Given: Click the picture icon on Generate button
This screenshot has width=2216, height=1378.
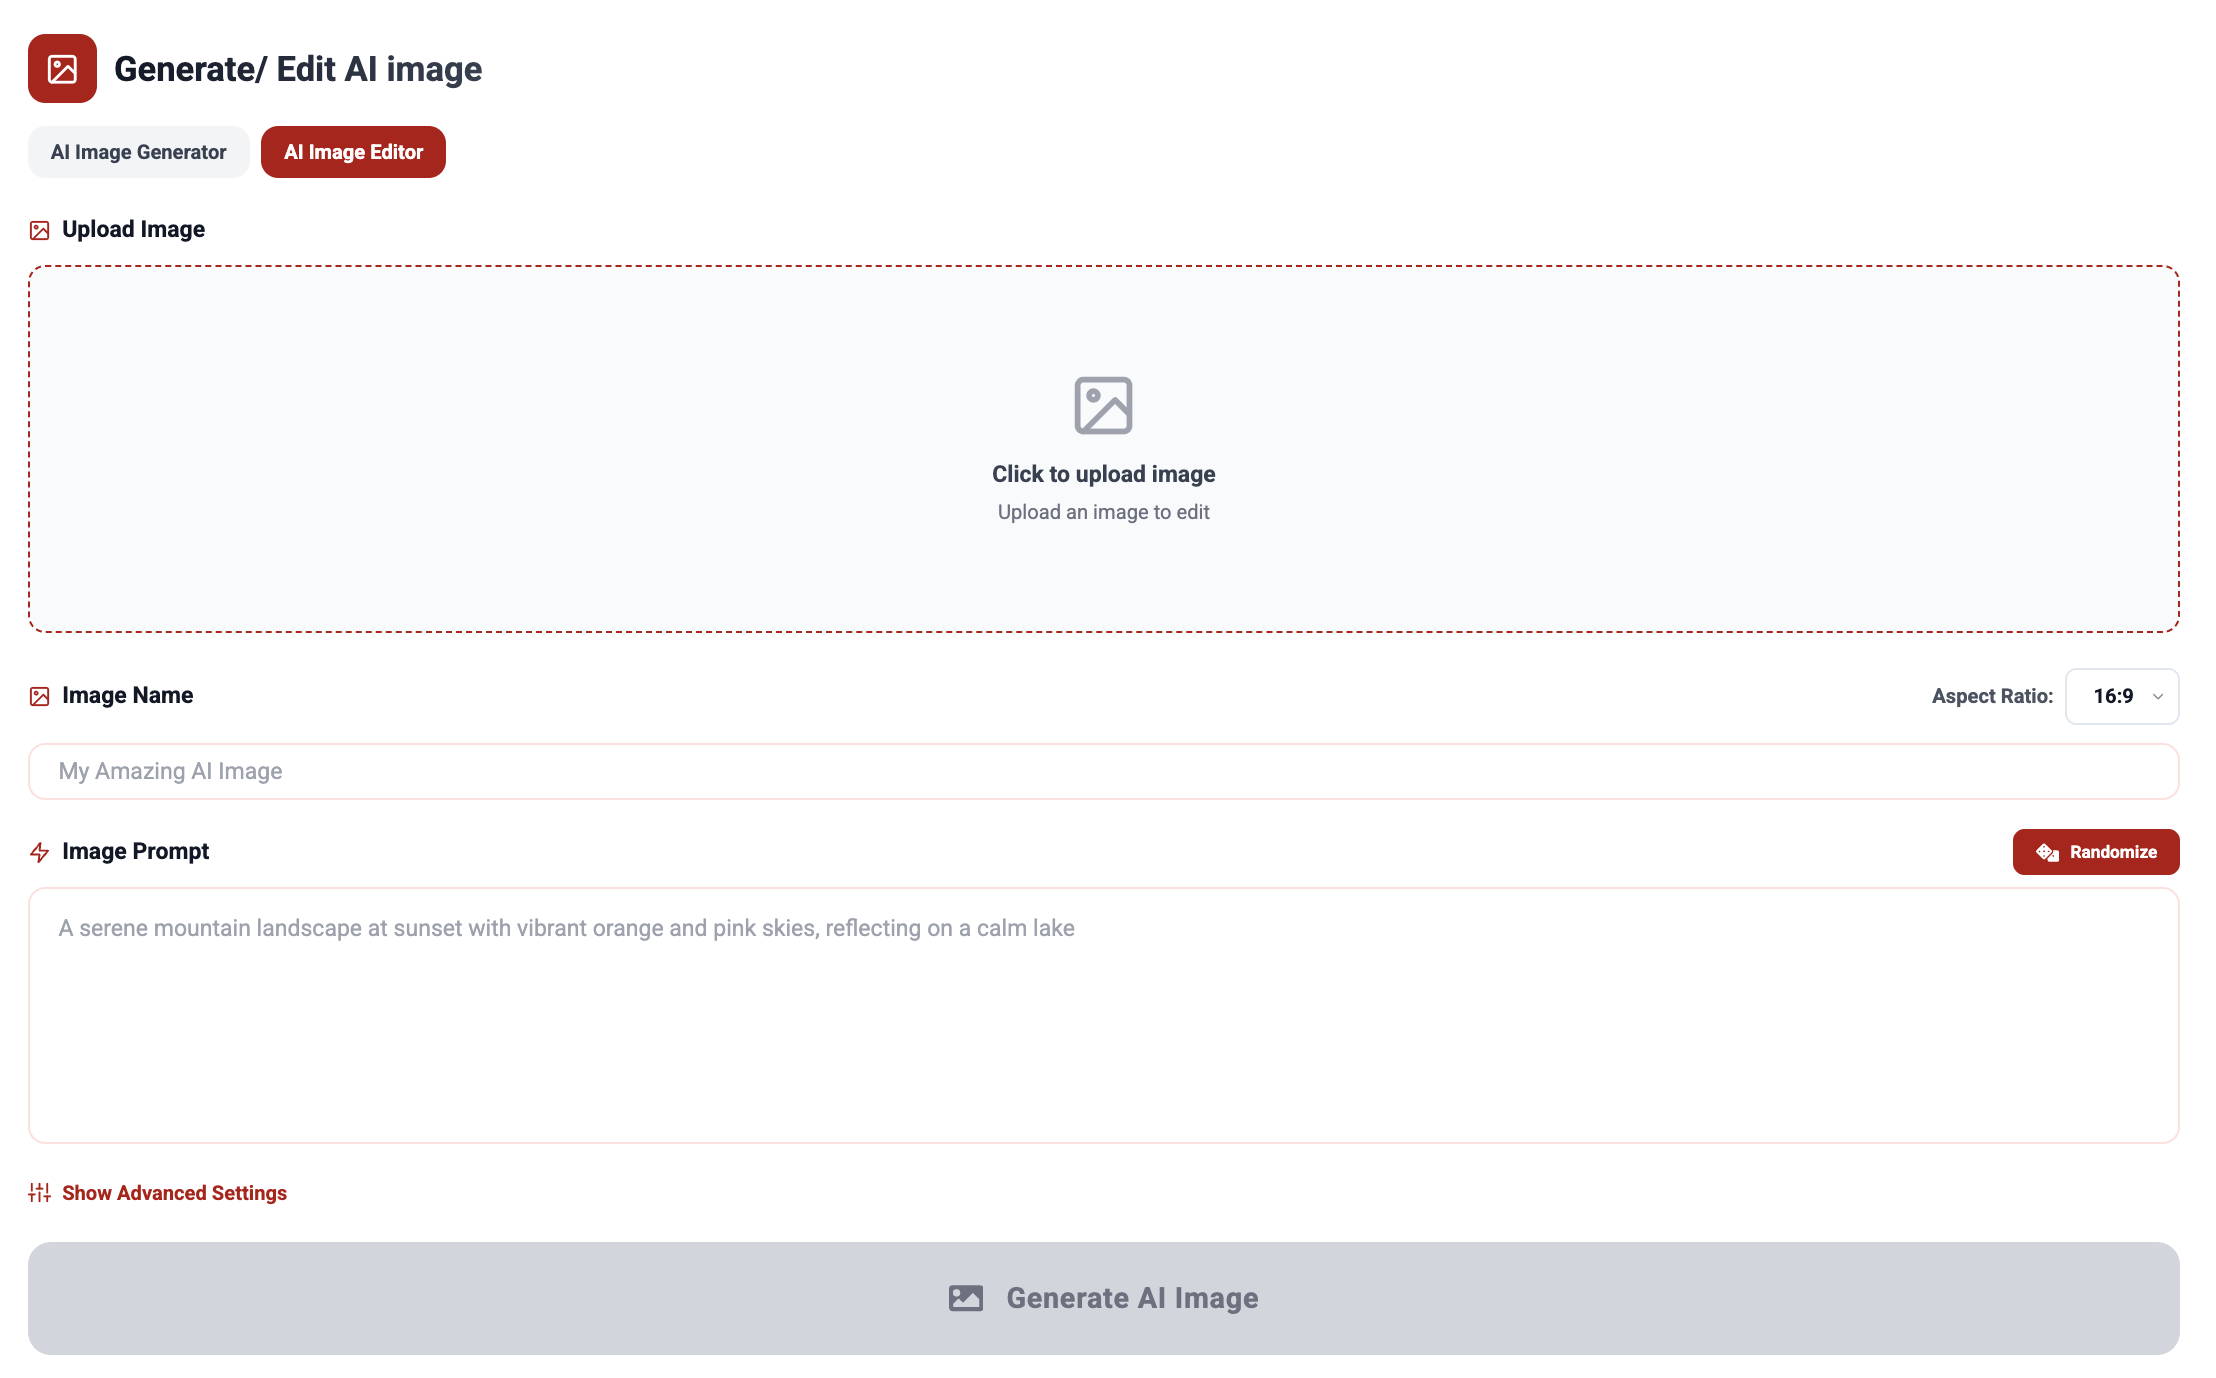Looking at the screenshot, I should click(965, 1298).
